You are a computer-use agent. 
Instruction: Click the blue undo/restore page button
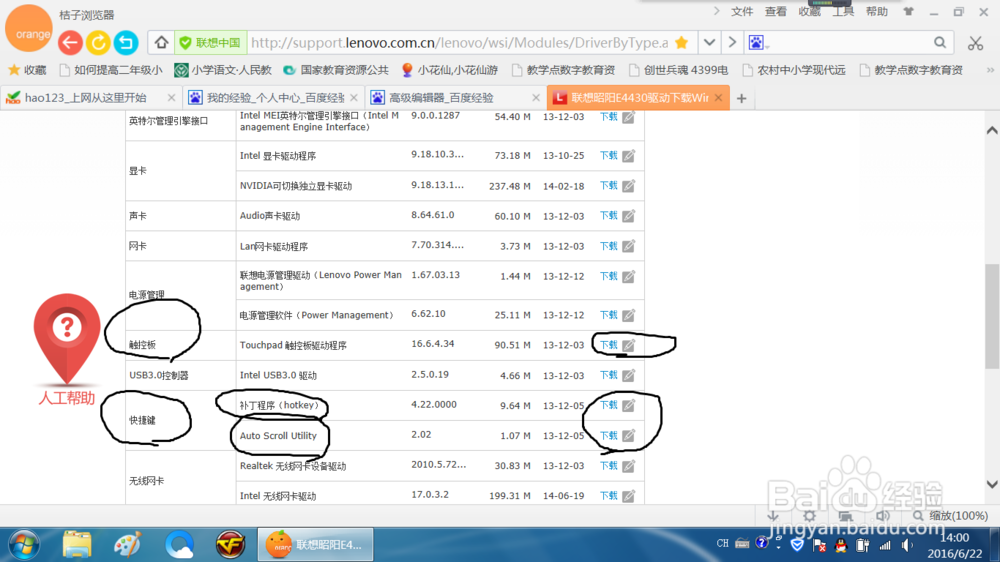126,43
